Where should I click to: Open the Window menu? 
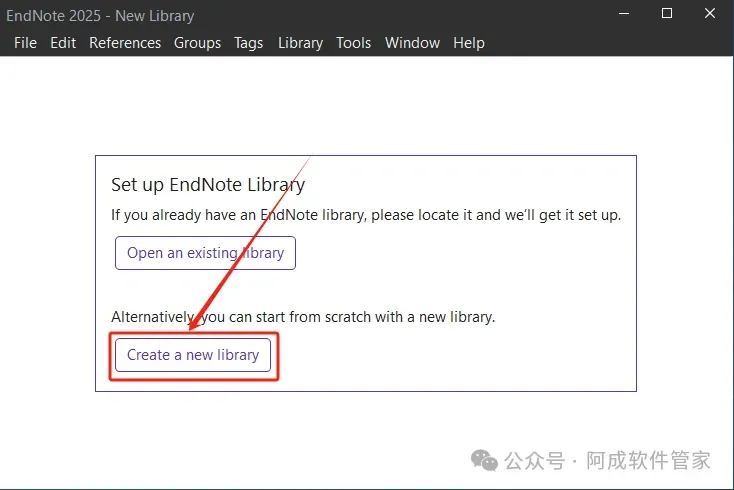412,43
